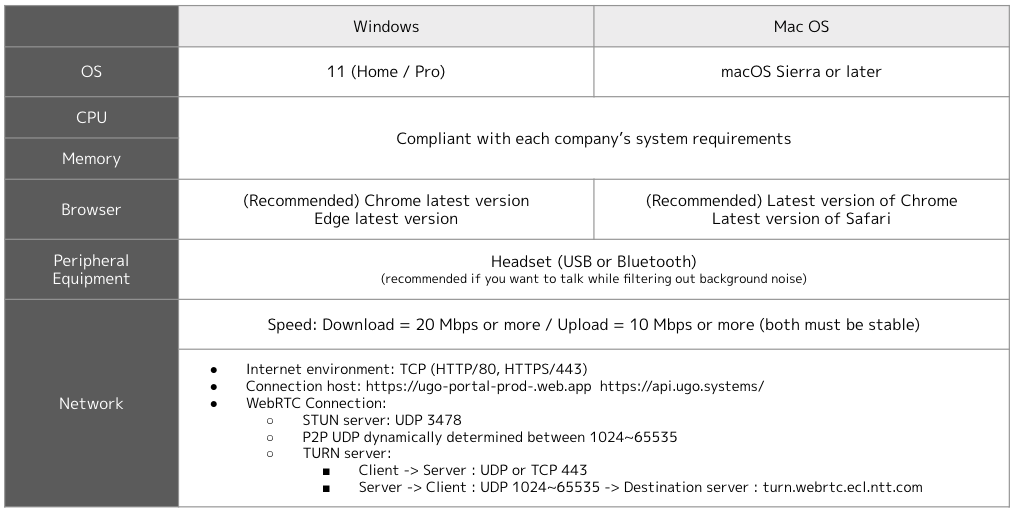Select the OS row label
This screenshot has height=514, width=1018.
[x=92, y=71]
